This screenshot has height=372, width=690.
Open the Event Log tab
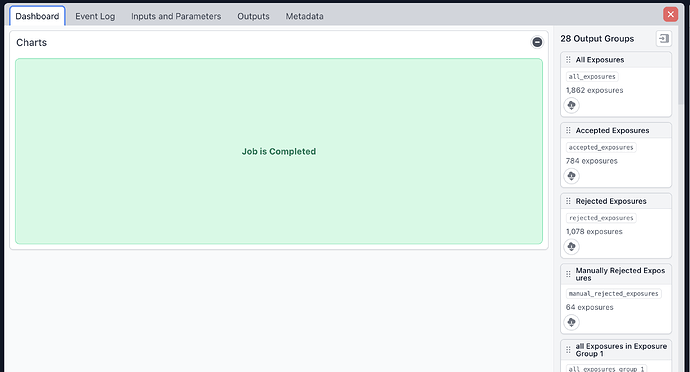[95, 16]
